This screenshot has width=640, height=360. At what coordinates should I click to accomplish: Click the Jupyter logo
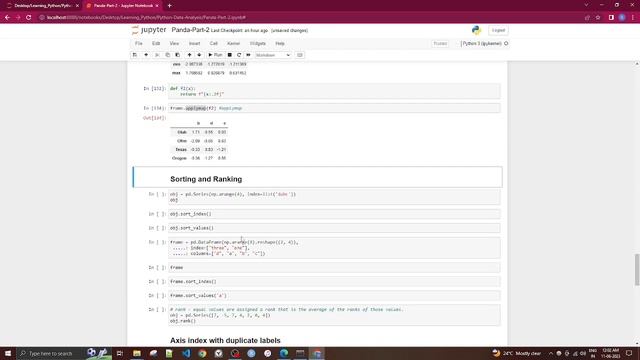coord(149,30)
